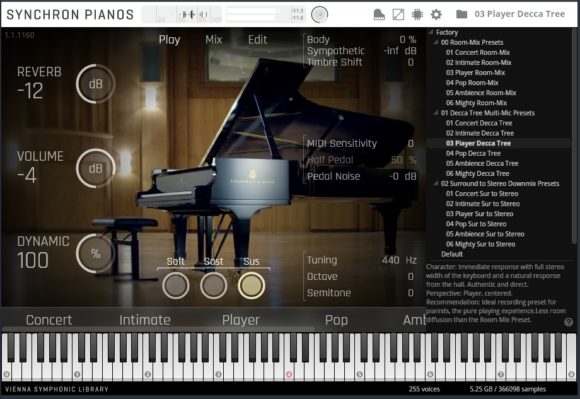Viewport: 580px width, 399px height.
Task: Click the grand piano icon in top bar
Action: [x=379, y=14]
